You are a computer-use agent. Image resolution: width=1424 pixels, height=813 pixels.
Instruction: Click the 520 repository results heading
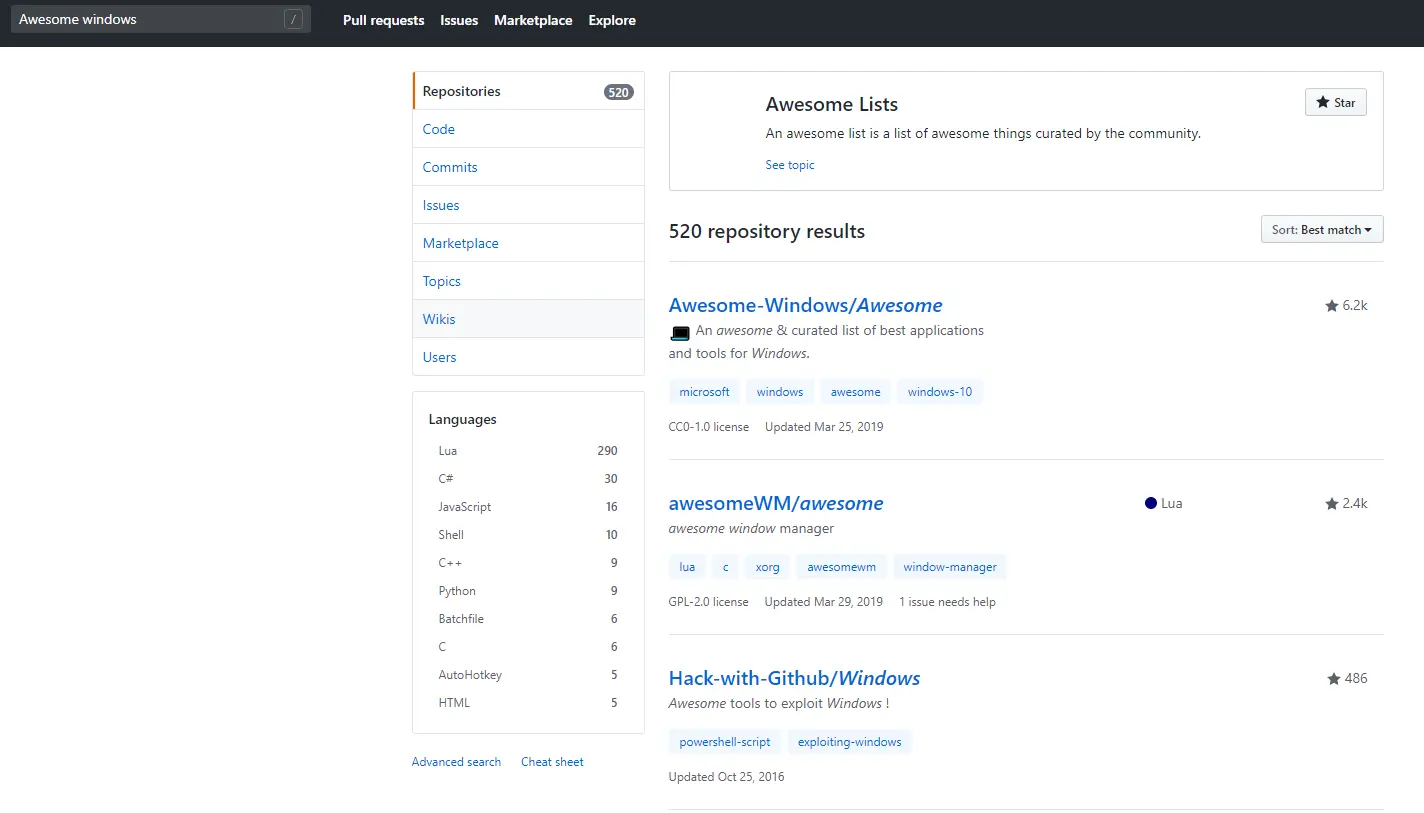[x=767, y=231]
